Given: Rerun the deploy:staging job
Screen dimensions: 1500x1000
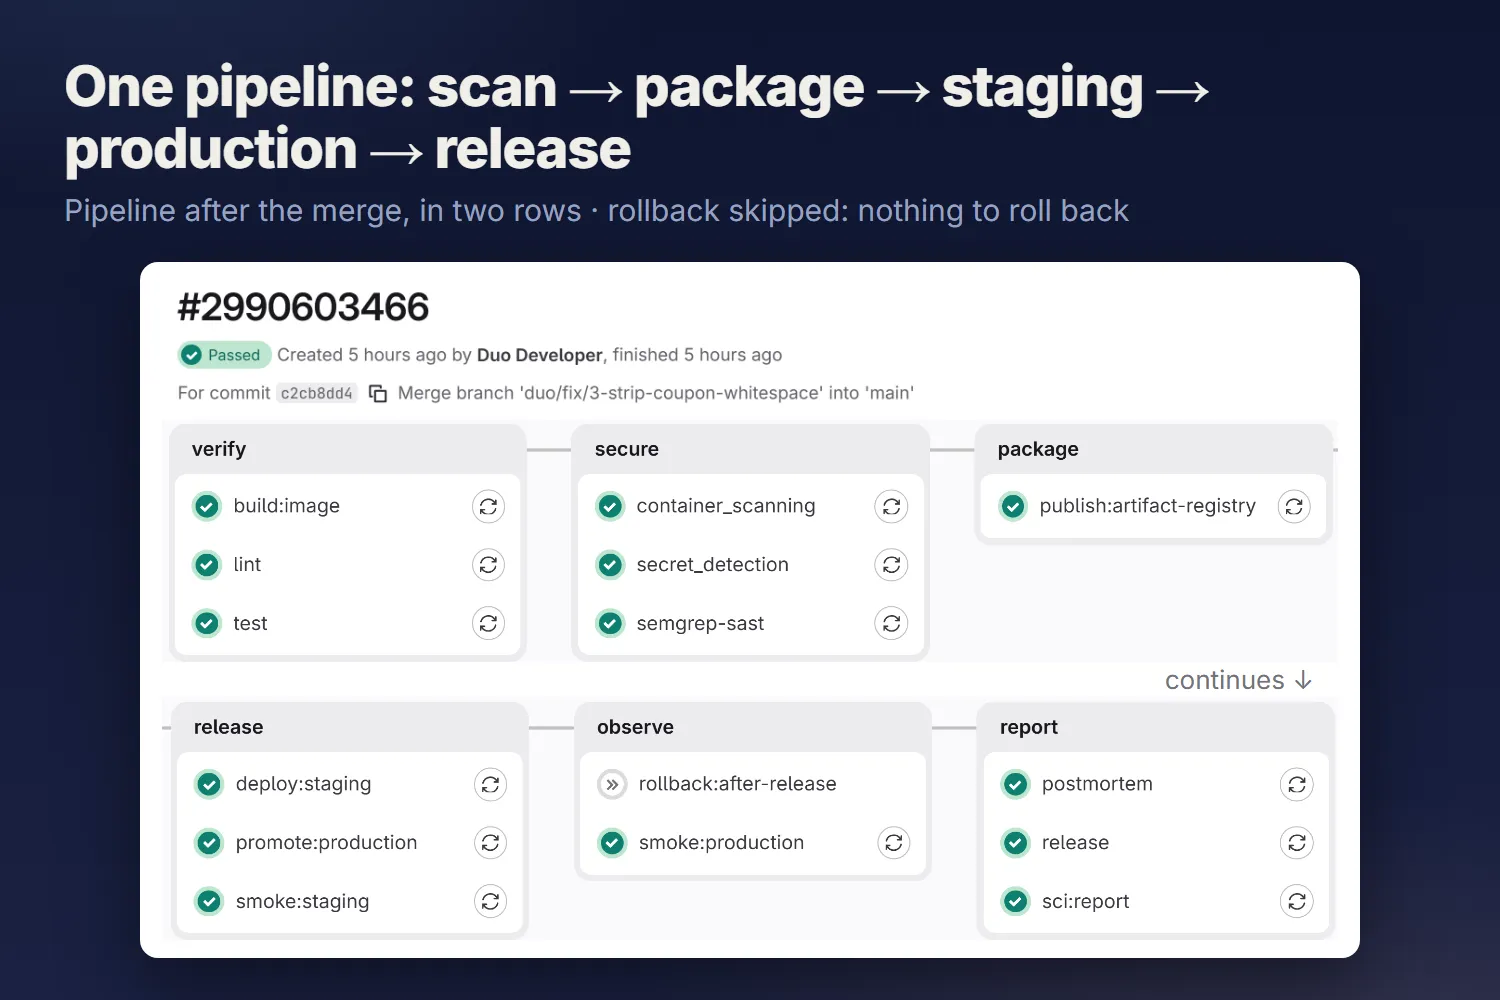Looking at the screenshot, I should 490,785.
